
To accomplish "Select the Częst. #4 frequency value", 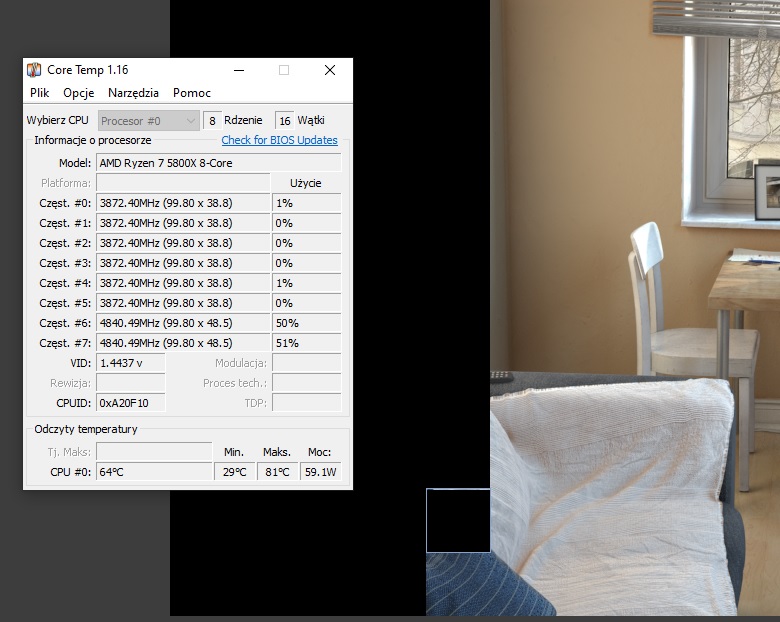I will click(x=183, y=283).
